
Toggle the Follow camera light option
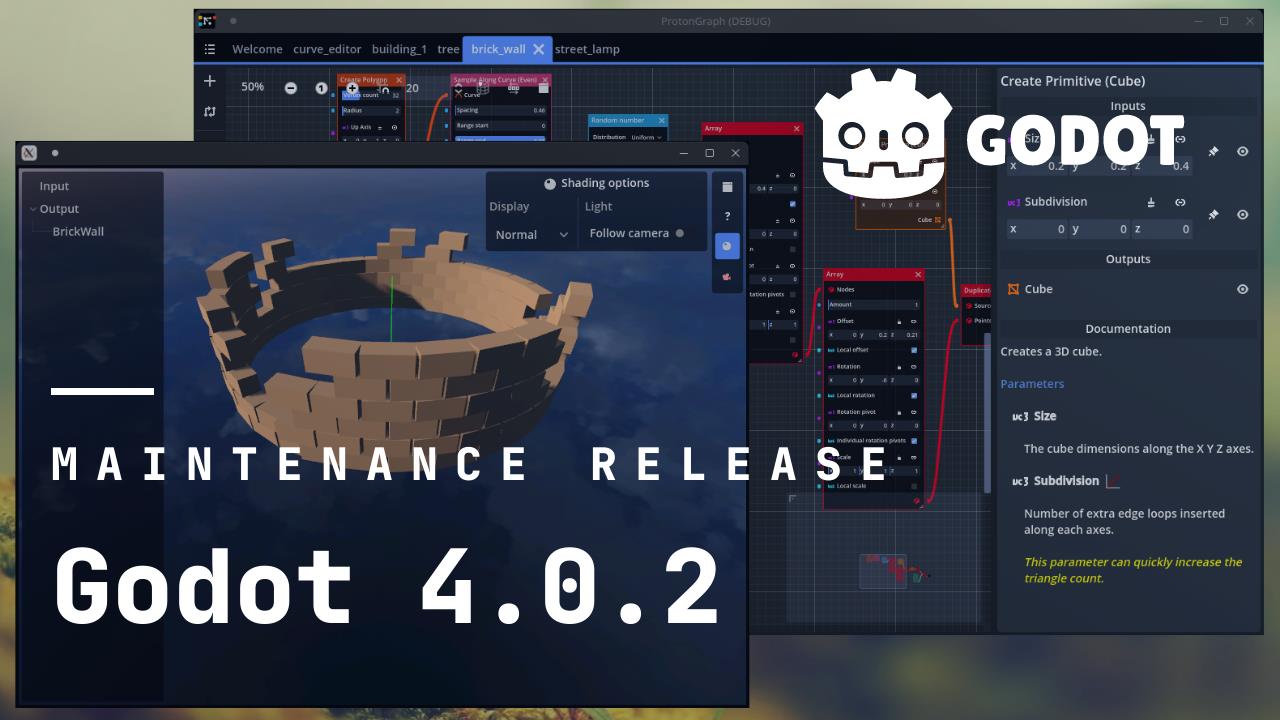680,233
